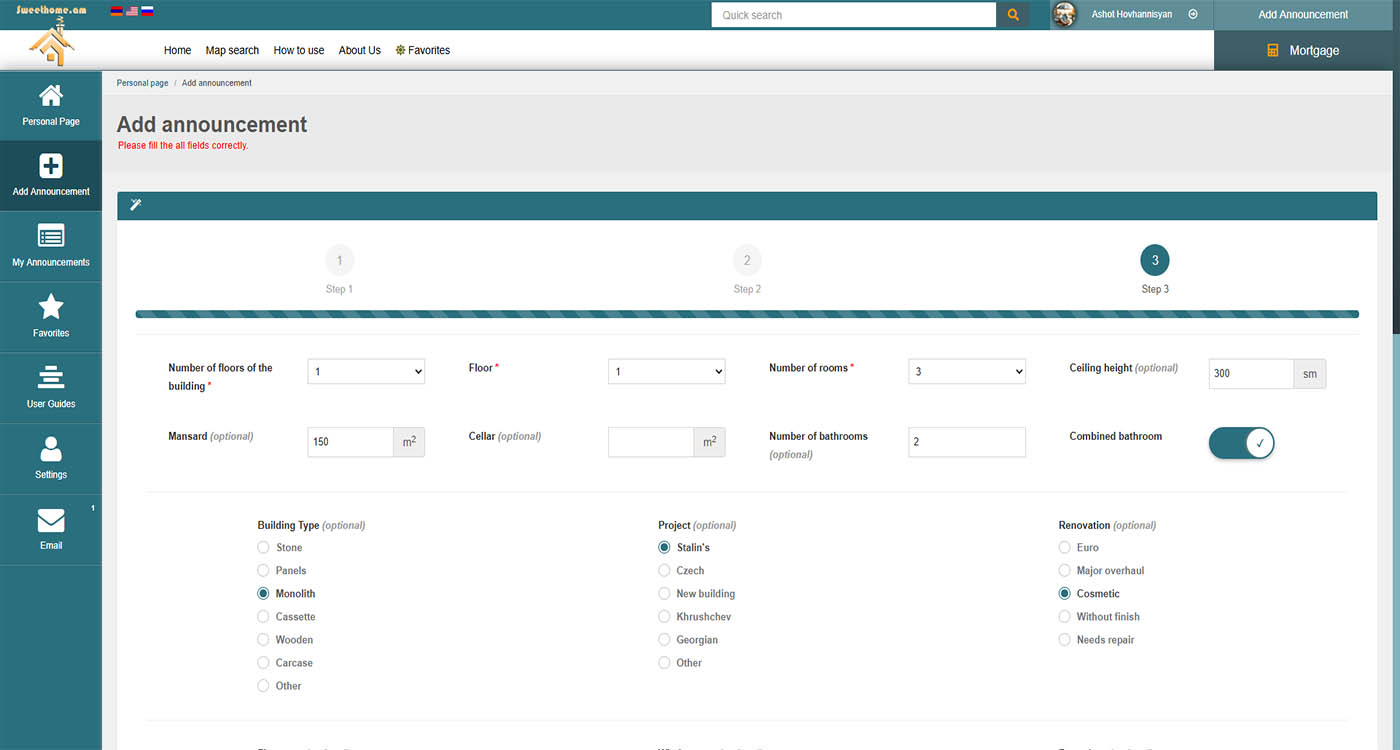1400x750 pixels.
Task: Go to About Us menu item
Action: 359,50
